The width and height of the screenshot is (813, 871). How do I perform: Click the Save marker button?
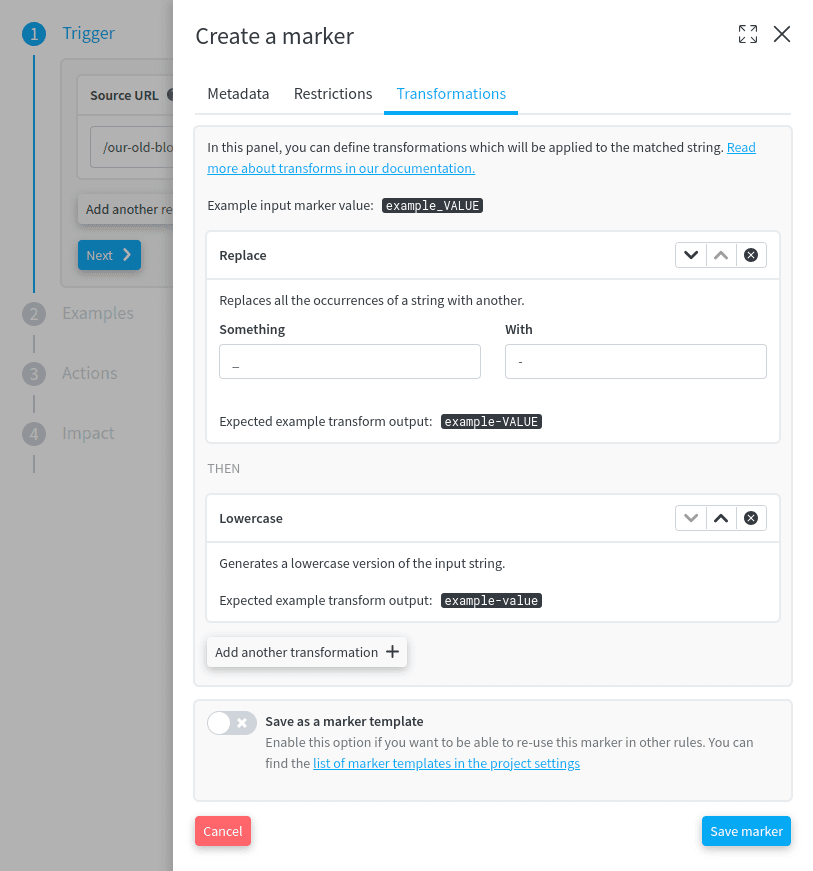click(x=746, y=831)
